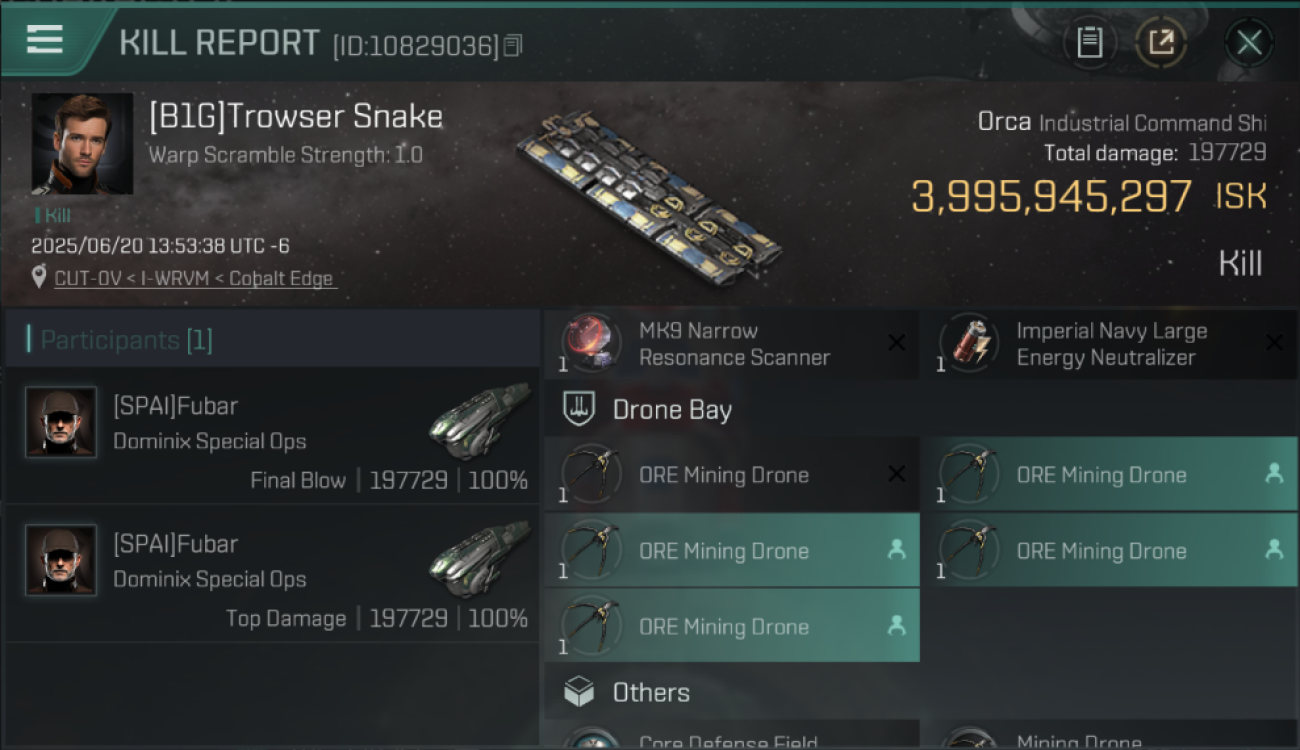Click Dominix Special Ops ship icon in Final Blow
Viewport: 1300px width, 750px height.
coord(480,420)
